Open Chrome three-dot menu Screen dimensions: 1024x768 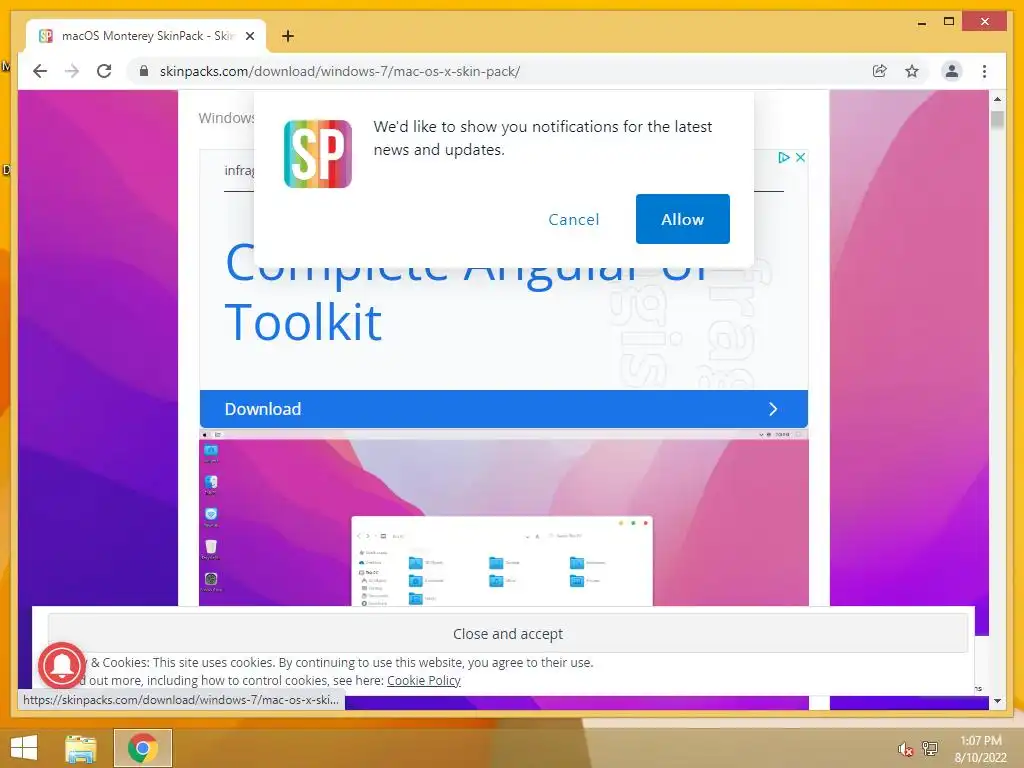(x=984, y=71)
